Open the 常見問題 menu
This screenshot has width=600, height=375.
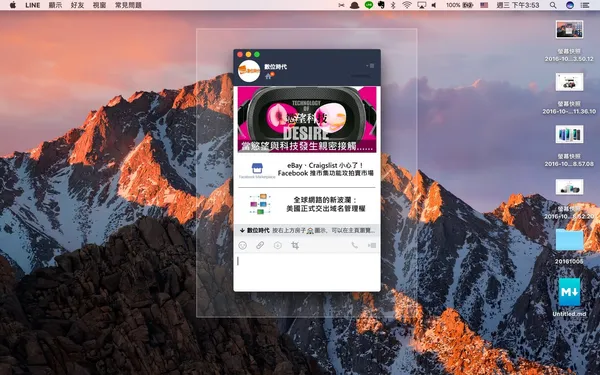tap(128, 5)
